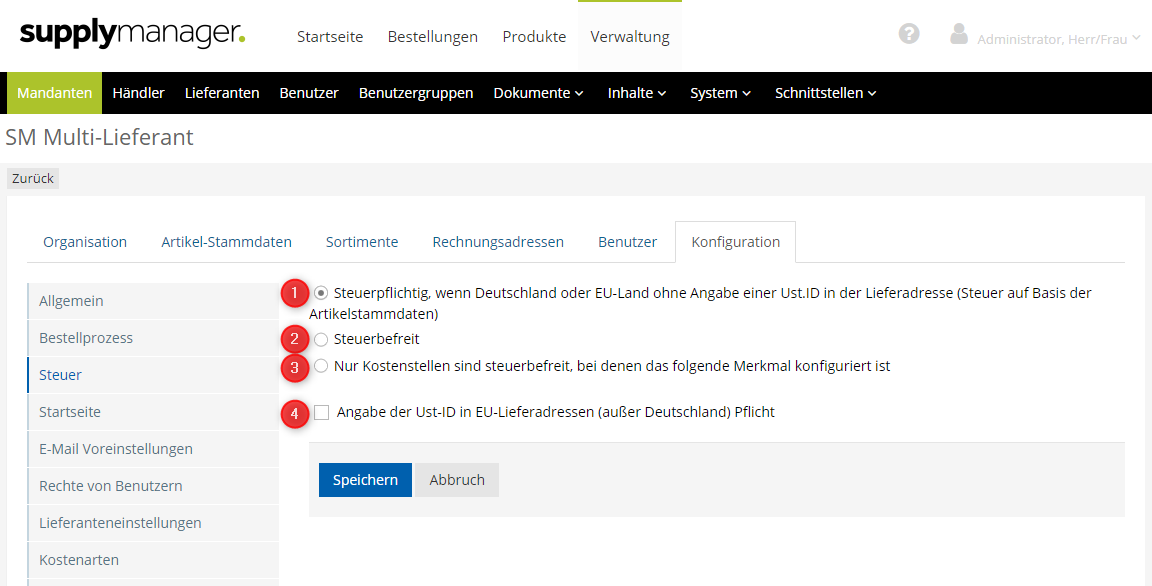The image size is (1152, 586).
Task: Open the Rechnungsadressen tab
Action: [498, 242]
